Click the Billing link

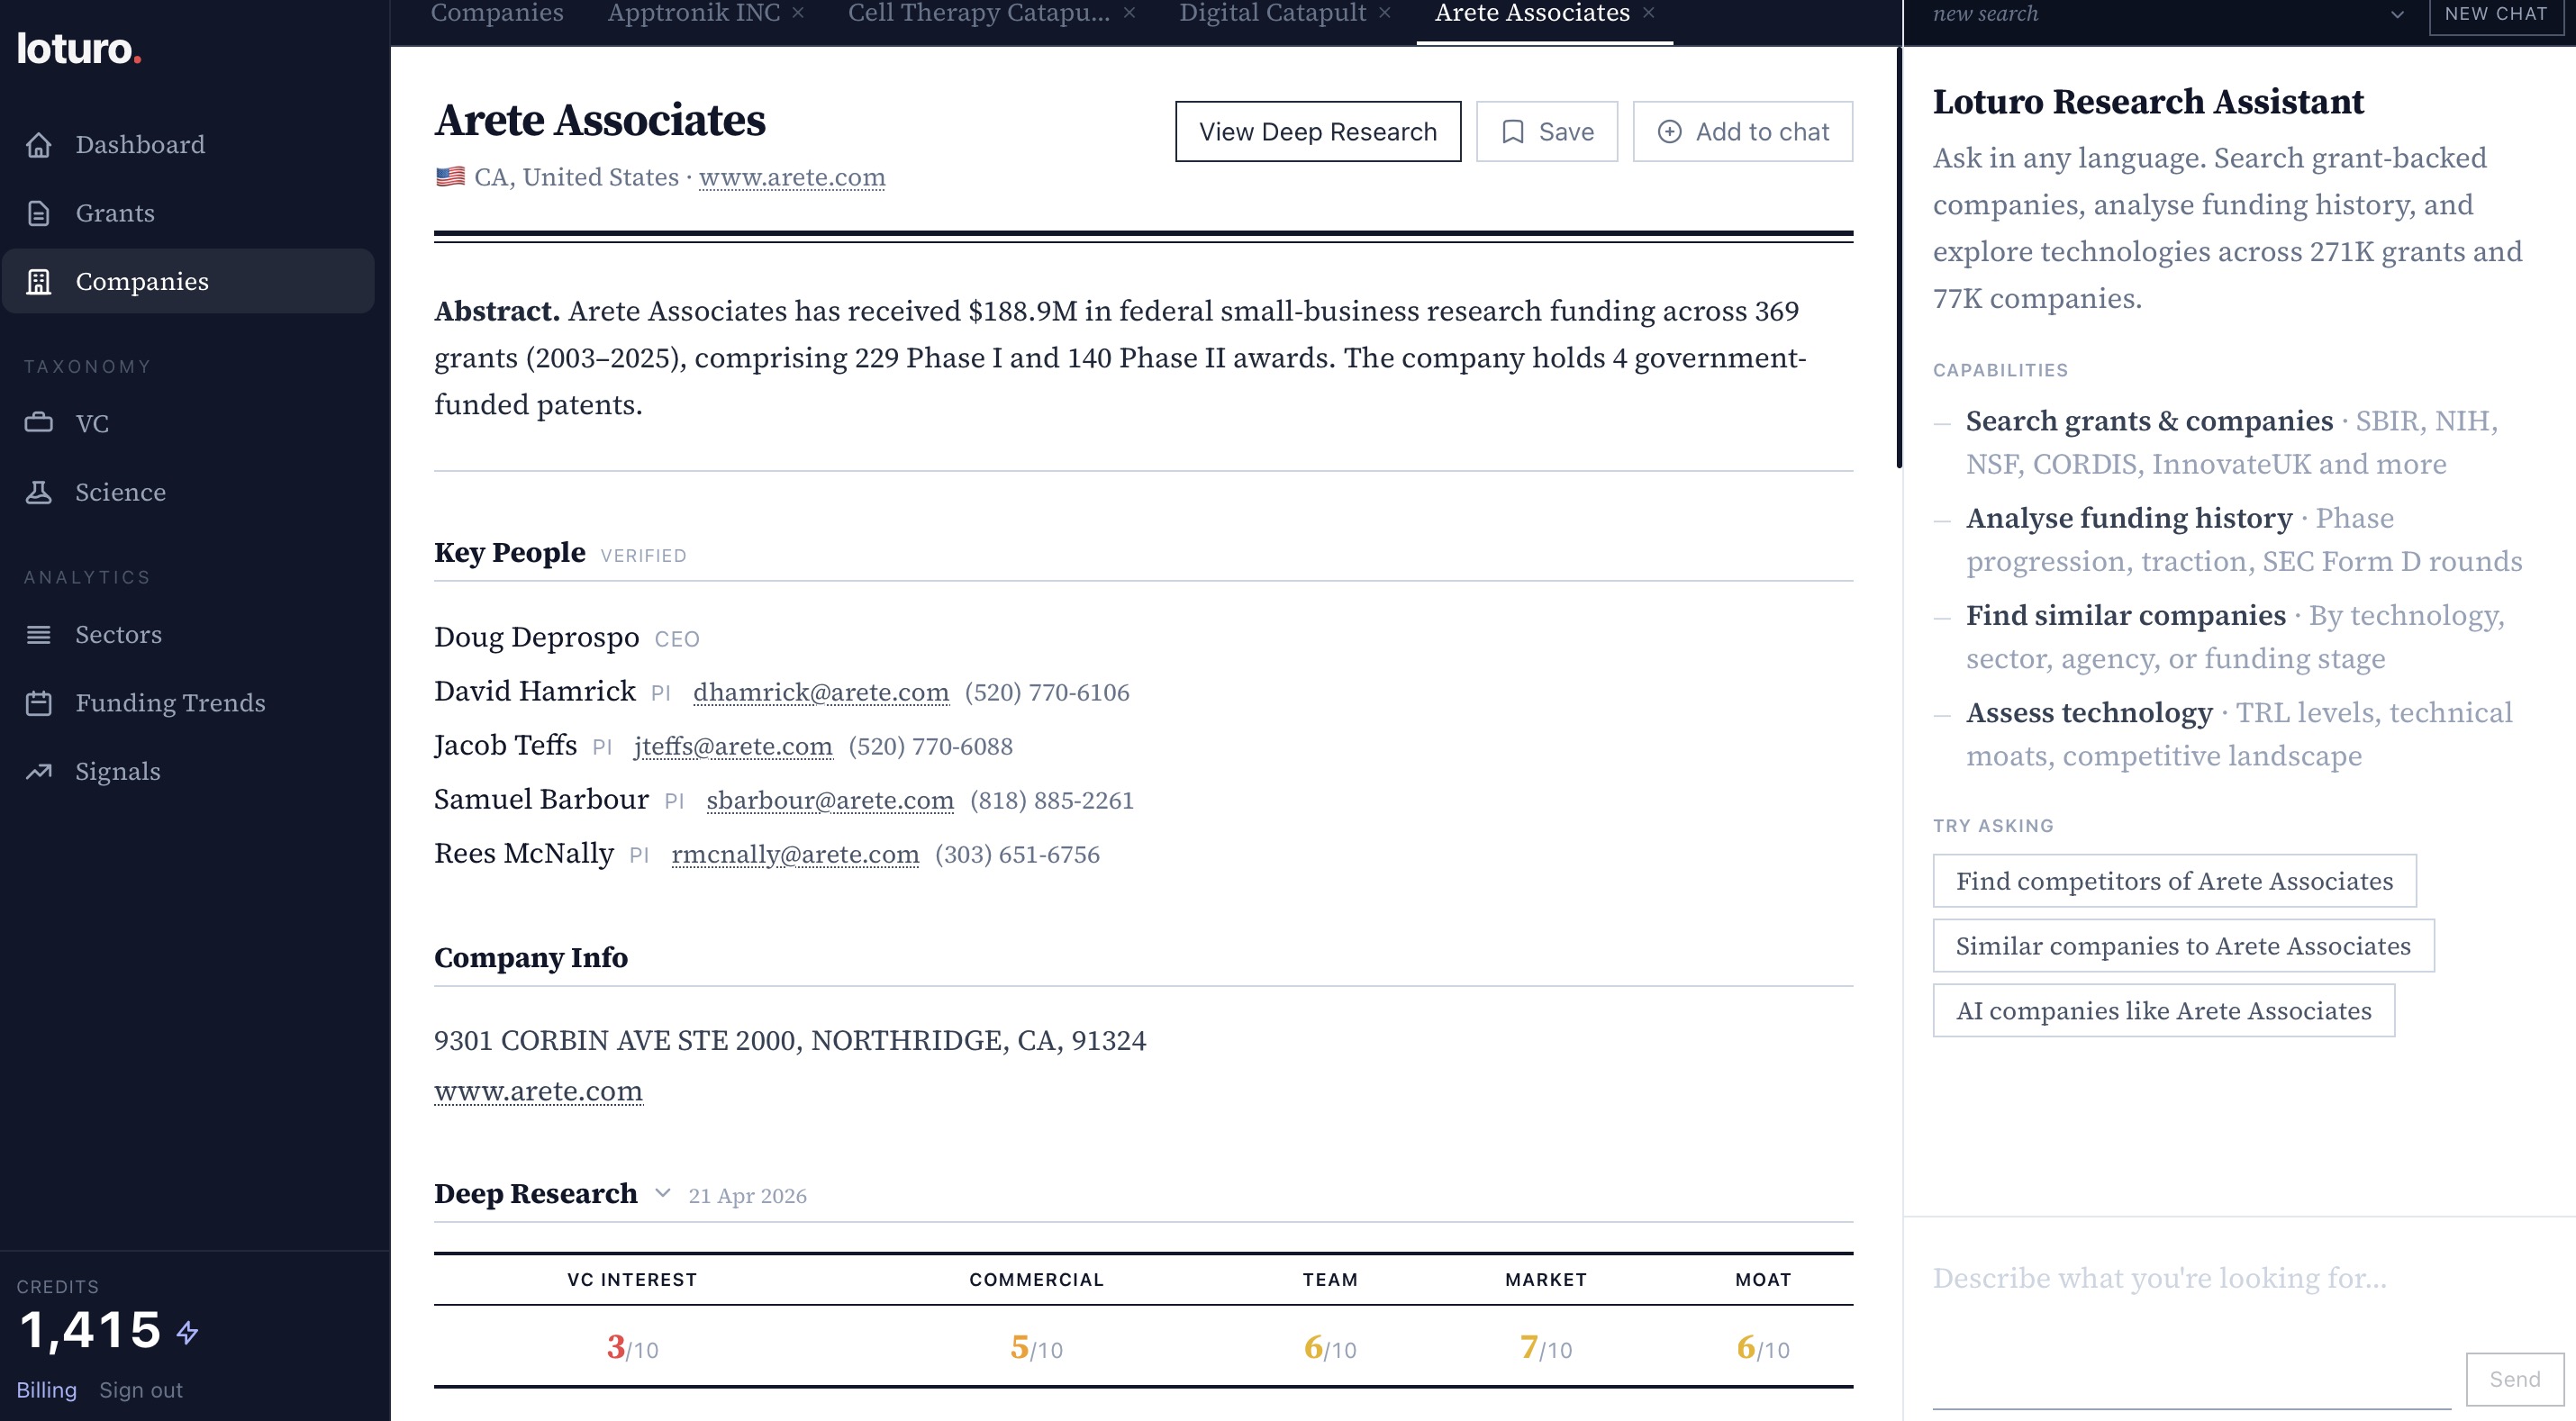click(46, 1390)
